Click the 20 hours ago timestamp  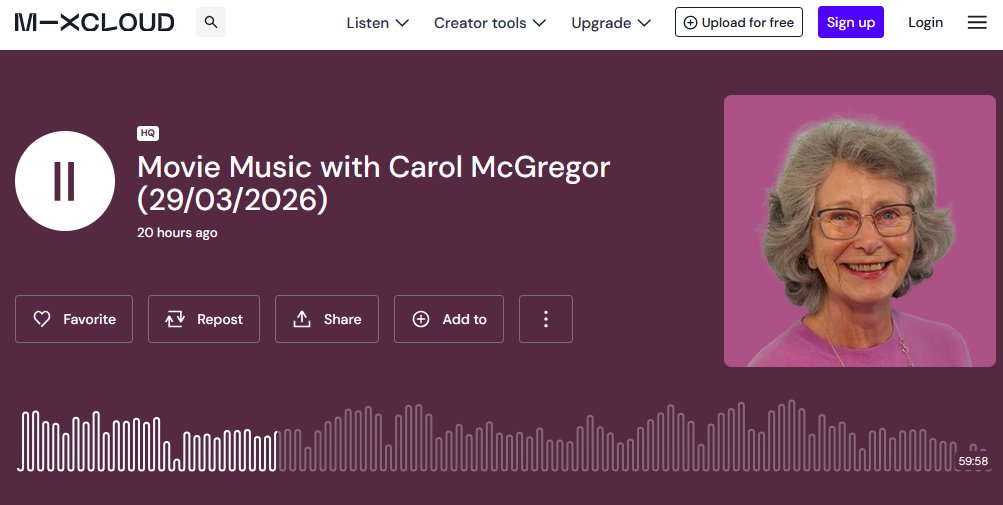[x=177, y=232]
